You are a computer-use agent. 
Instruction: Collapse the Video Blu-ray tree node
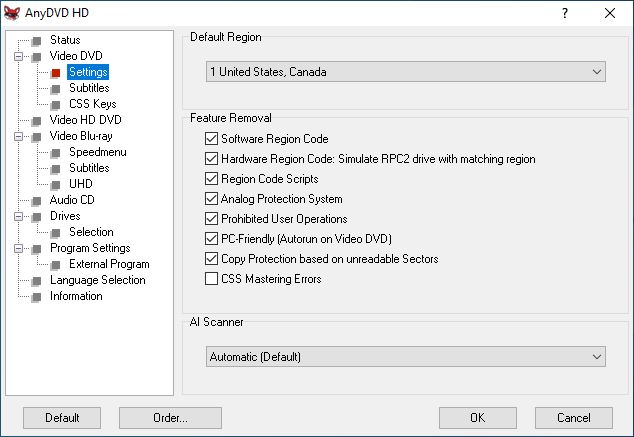click(x=18, y=137)
